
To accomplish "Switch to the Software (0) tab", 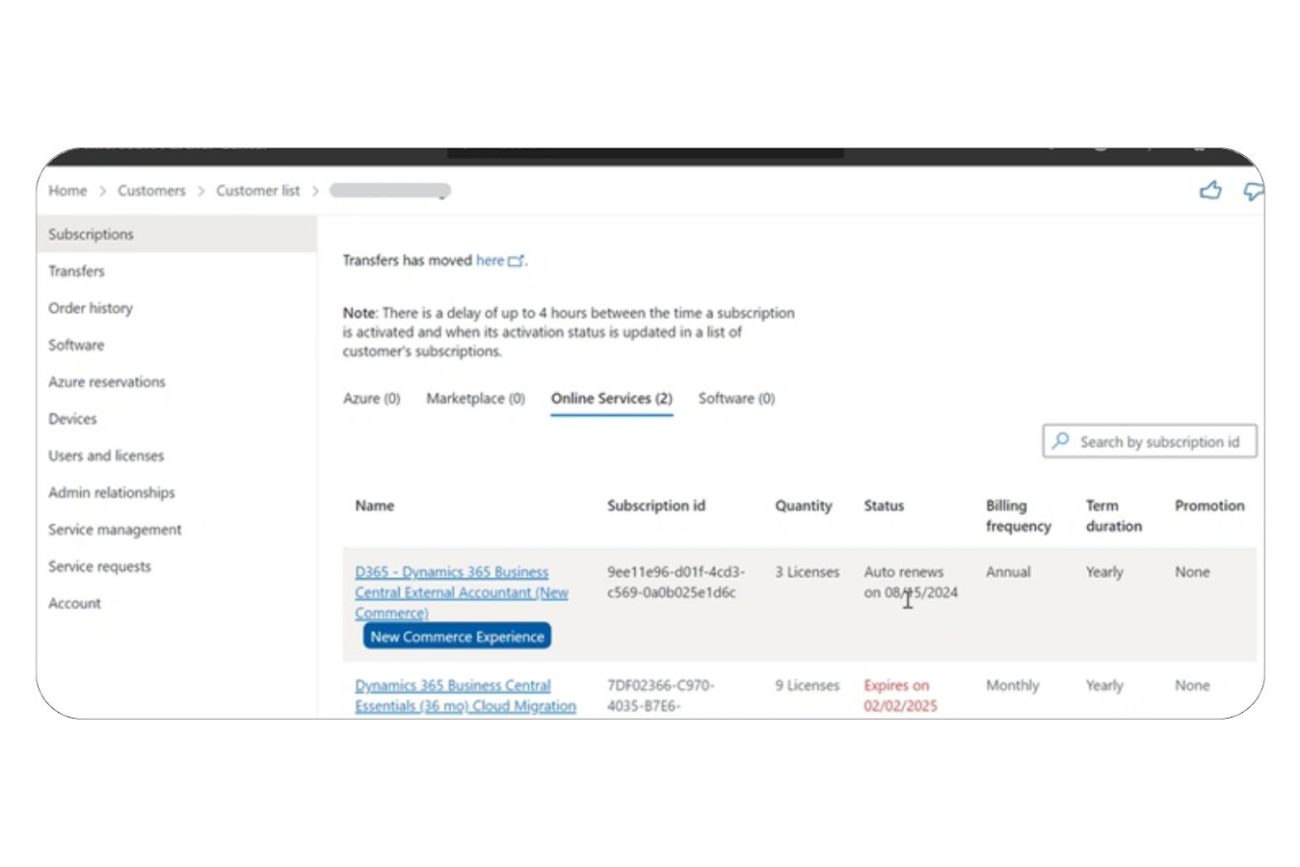I will coord(737,398).
